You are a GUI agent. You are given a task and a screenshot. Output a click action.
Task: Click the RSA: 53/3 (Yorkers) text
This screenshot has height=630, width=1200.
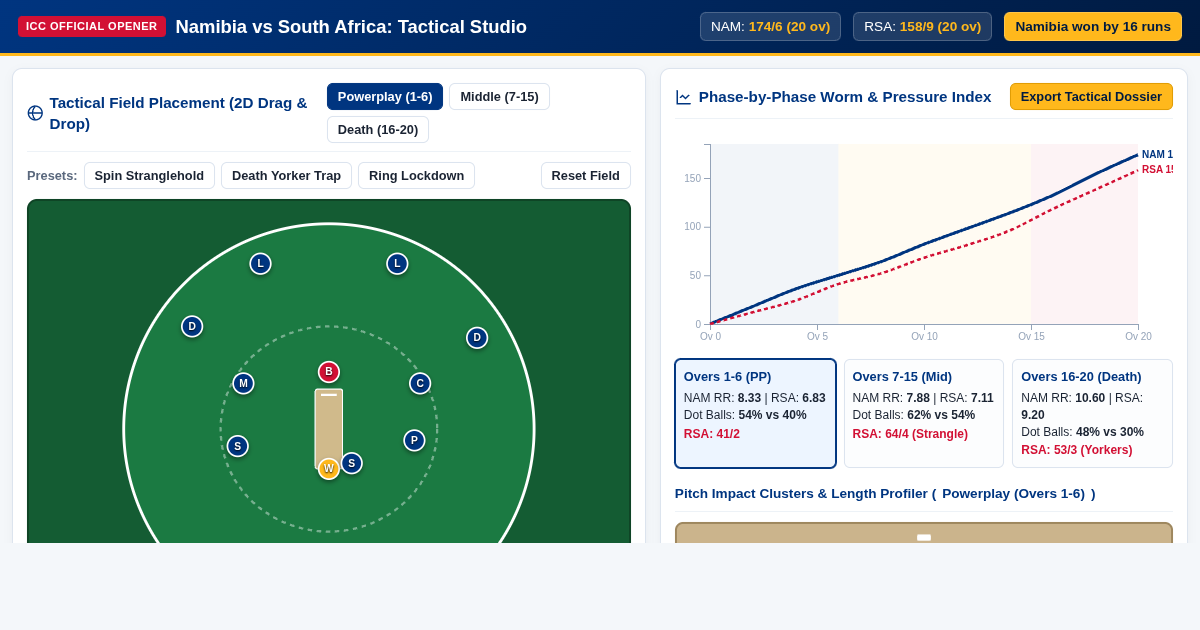pyautogui.click(x=1077, y=450)
